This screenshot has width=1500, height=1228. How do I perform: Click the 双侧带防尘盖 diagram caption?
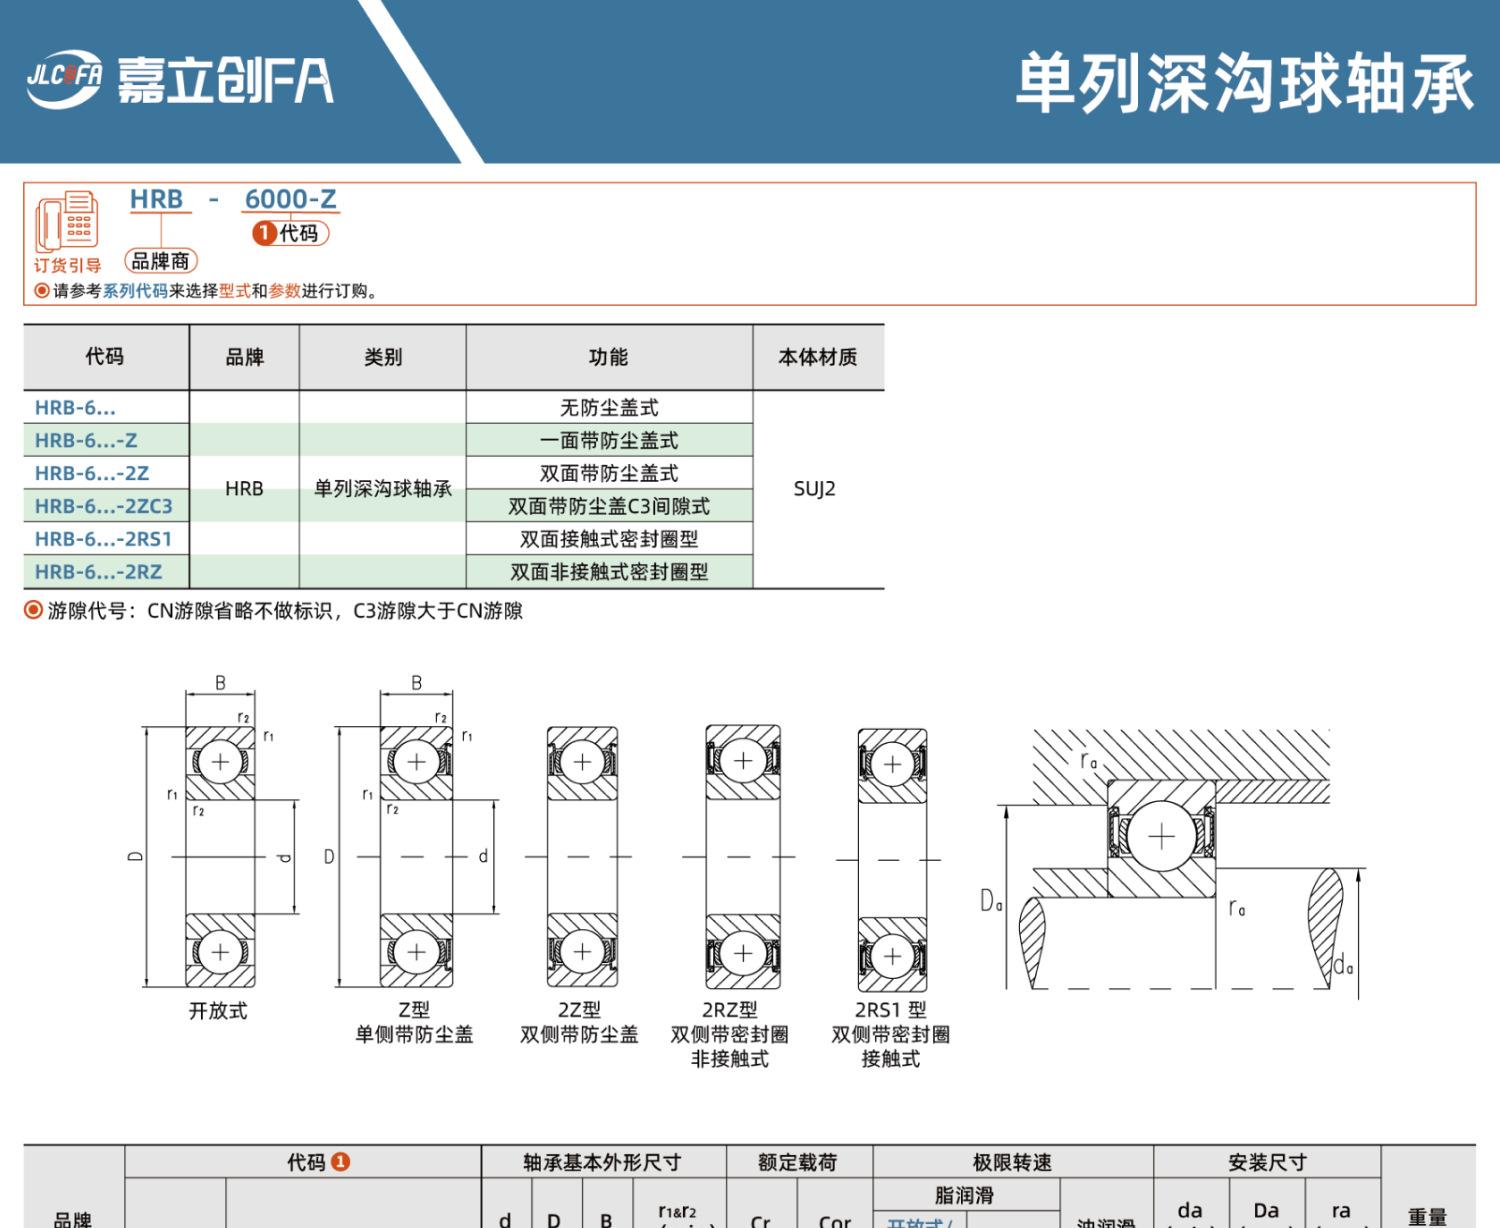579,1035
